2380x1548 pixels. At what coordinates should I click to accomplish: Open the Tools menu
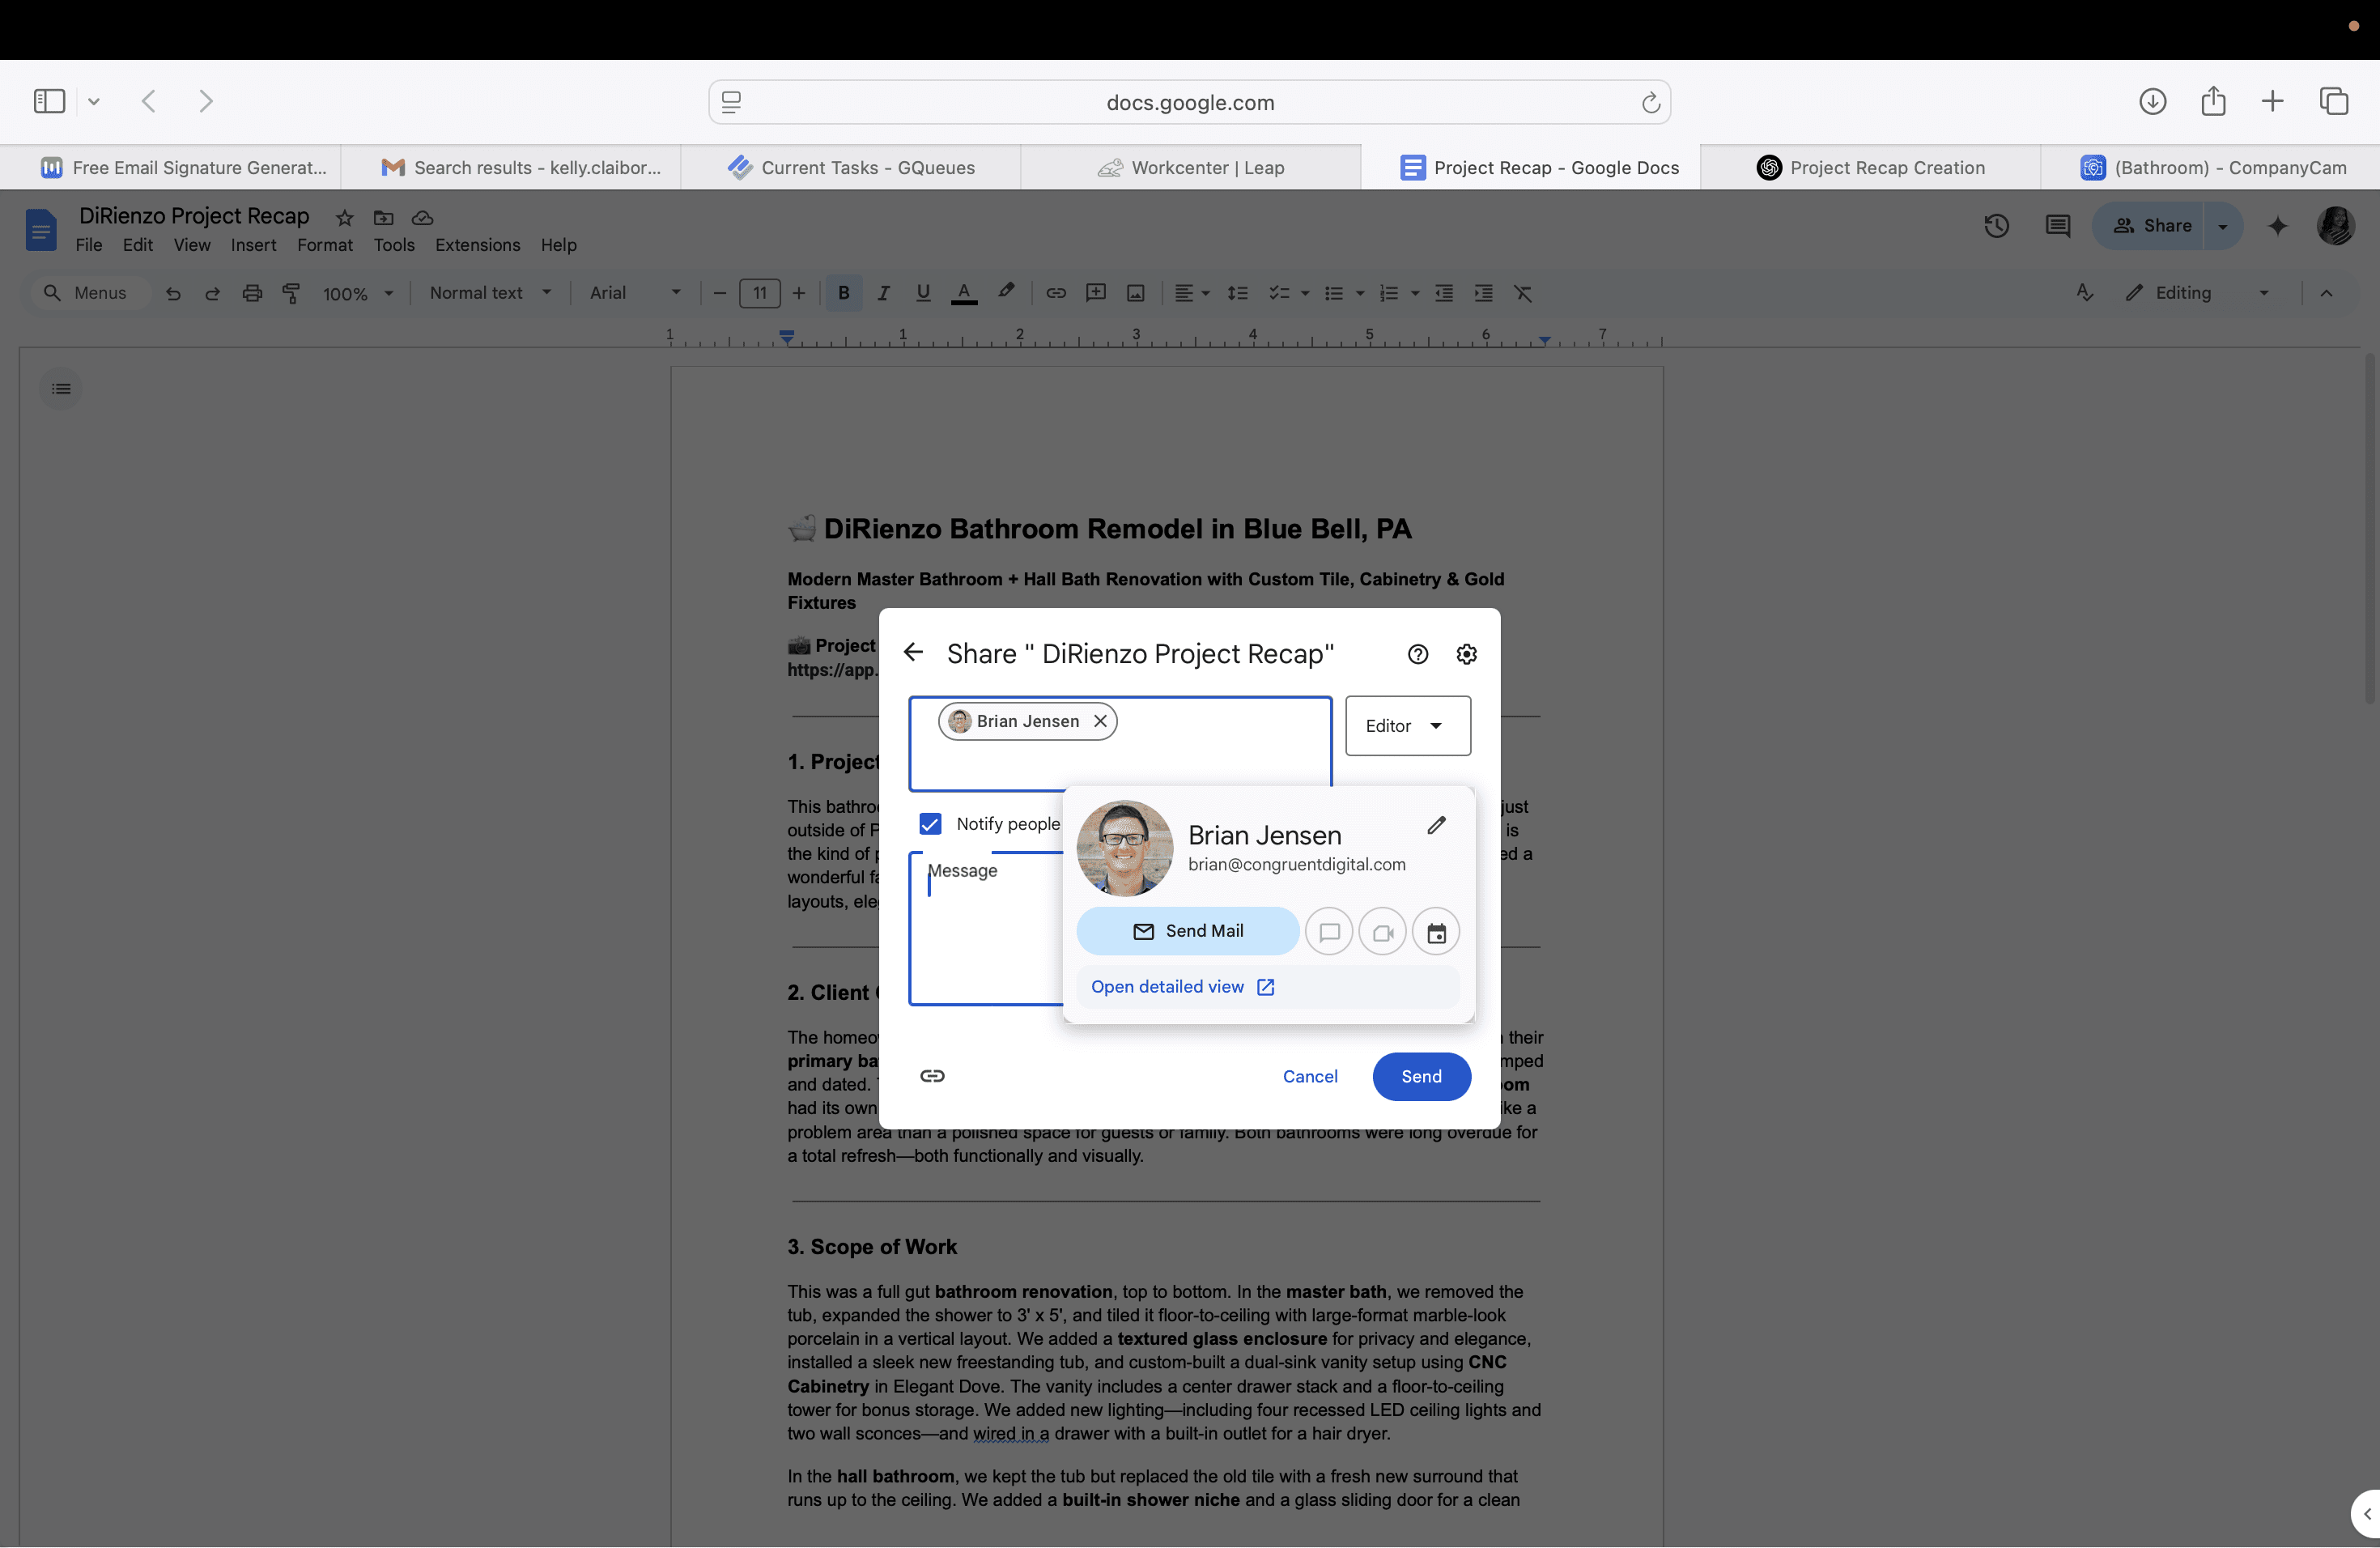point(394,245)
